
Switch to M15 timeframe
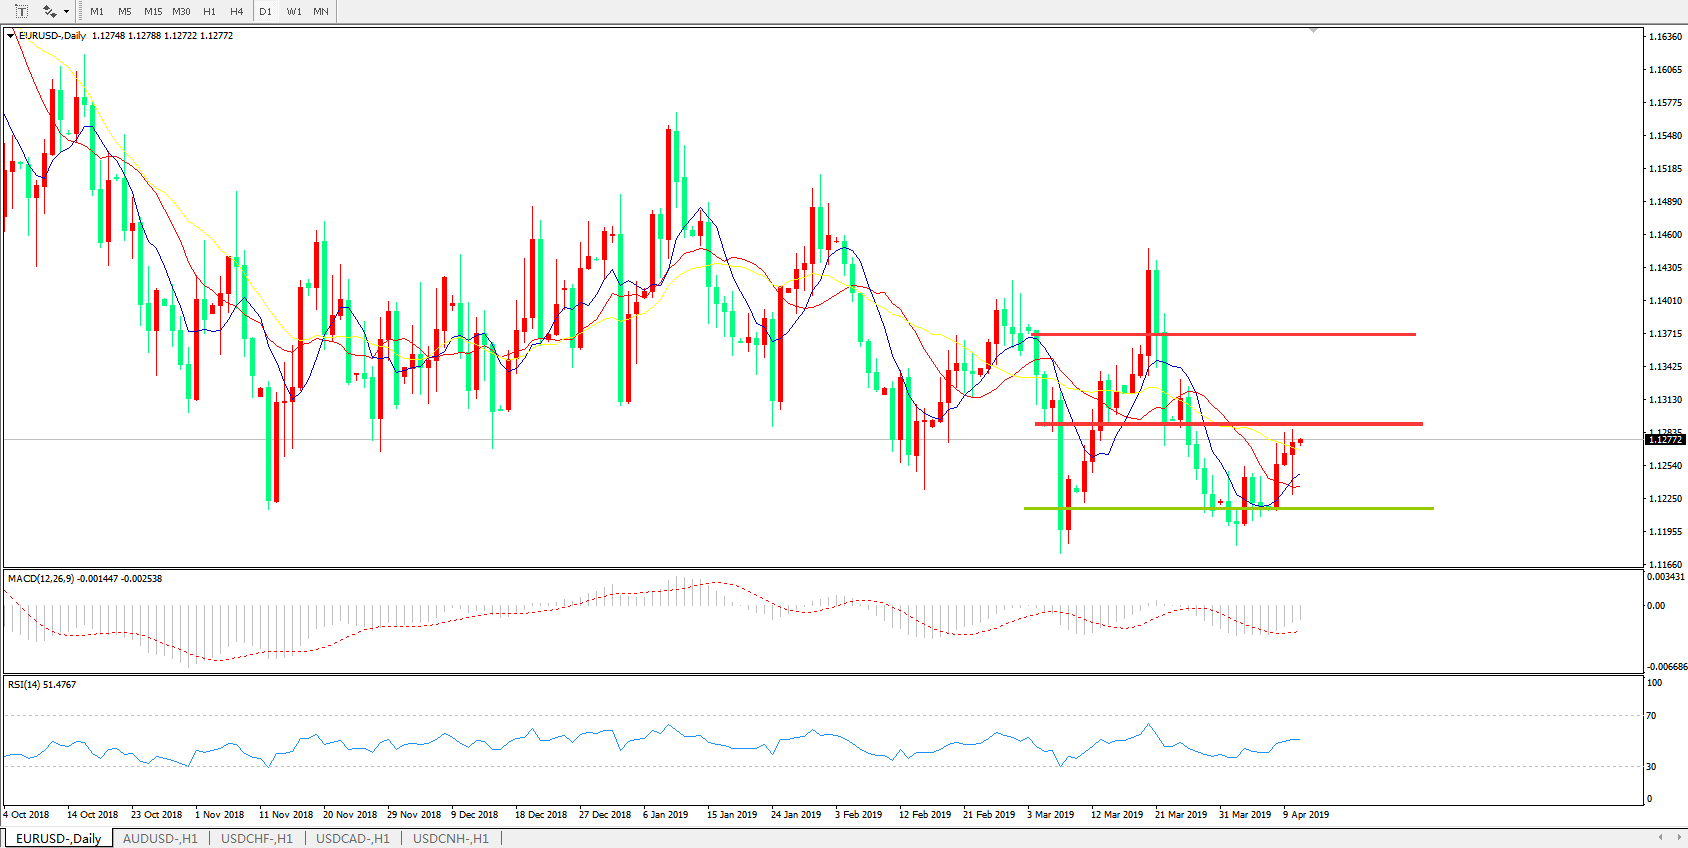pyautogui.click(x=152, y=12)
